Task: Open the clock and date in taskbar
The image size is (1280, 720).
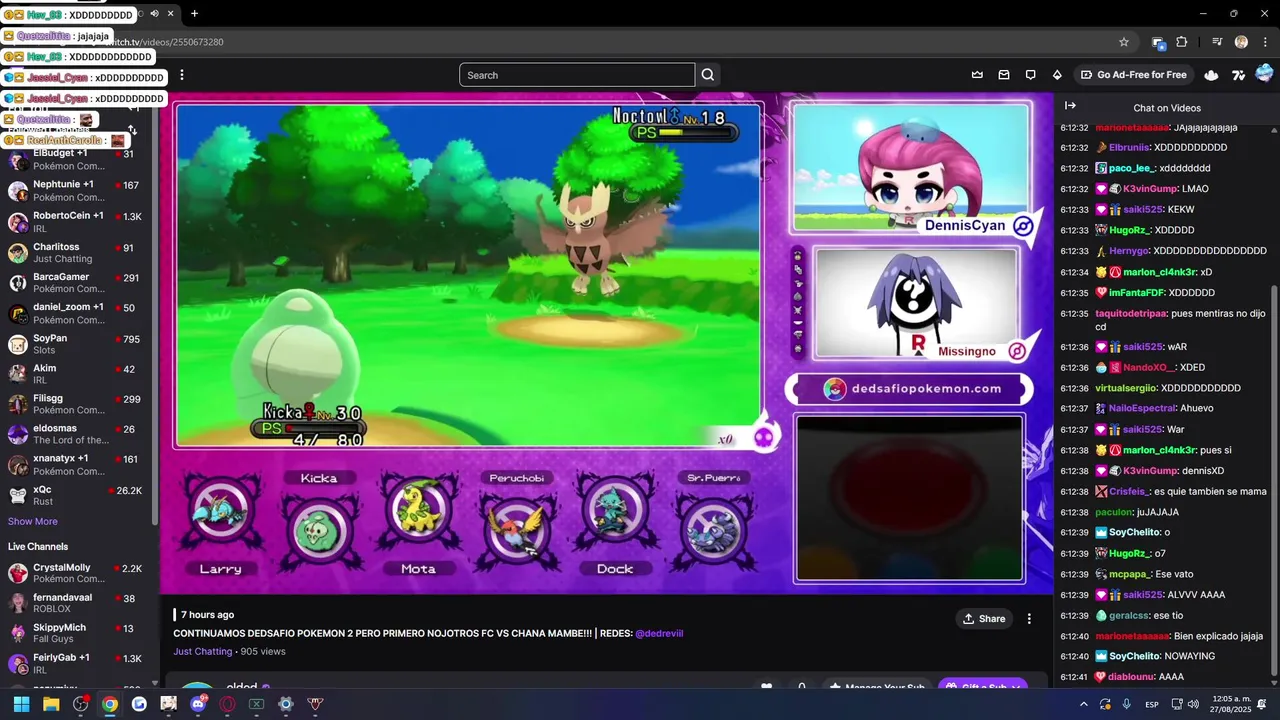Action: point(1231,704)
